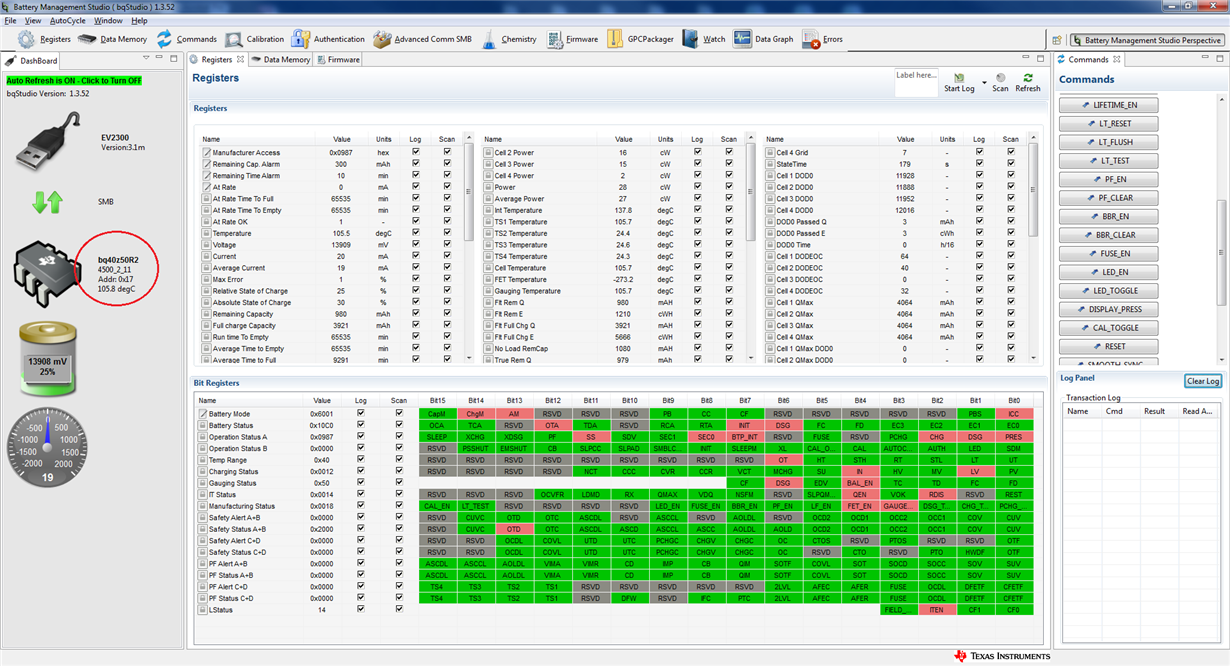Toggle Log checkbox for Cell 2 Power
Image resolution: width=1230 pixels, height=666 pixels.
(x=697, y=152)
